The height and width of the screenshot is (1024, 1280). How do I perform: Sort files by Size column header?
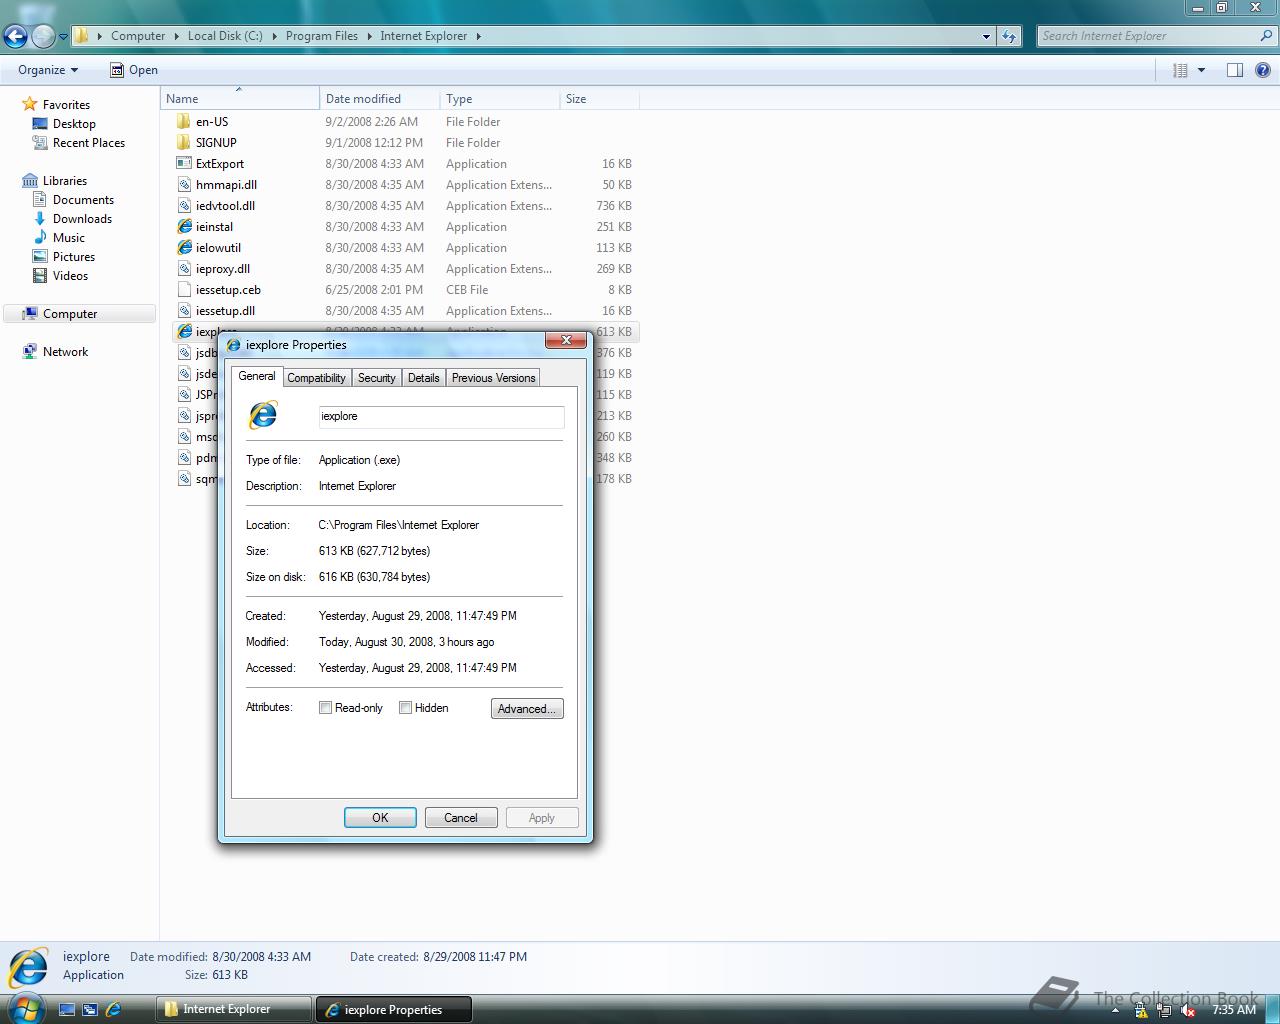tap(600, 99)
